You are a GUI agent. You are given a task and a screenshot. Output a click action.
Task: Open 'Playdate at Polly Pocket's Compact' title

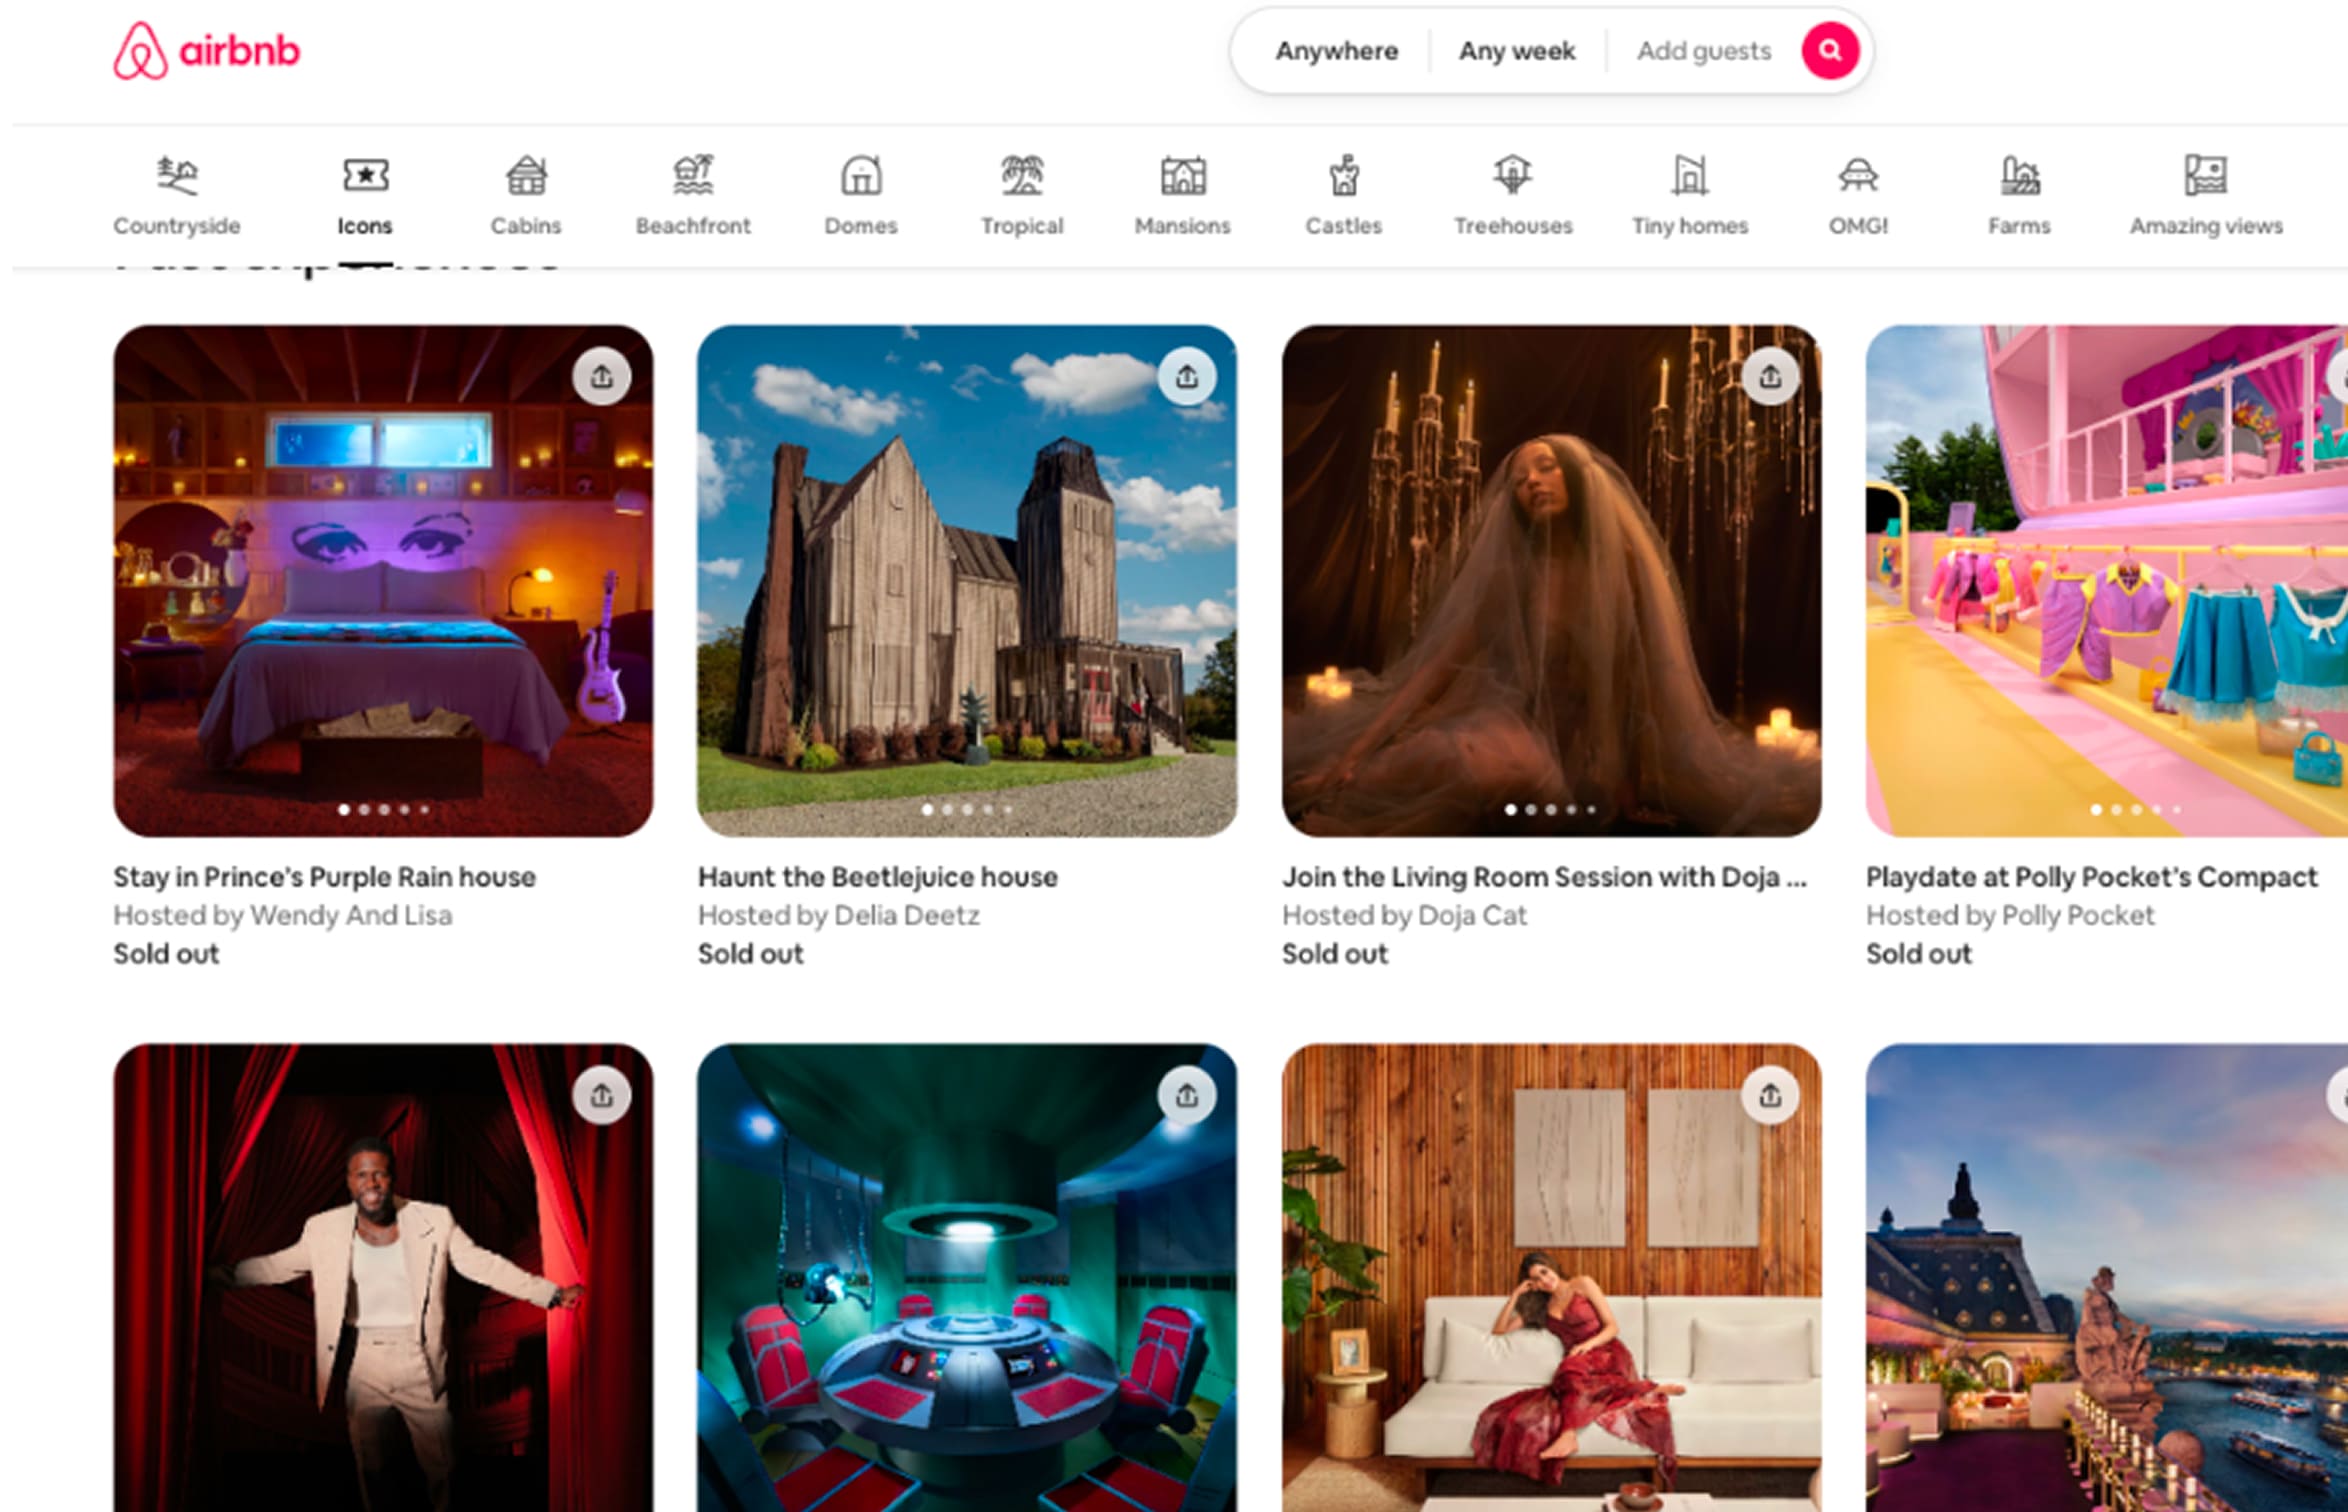2092,877
